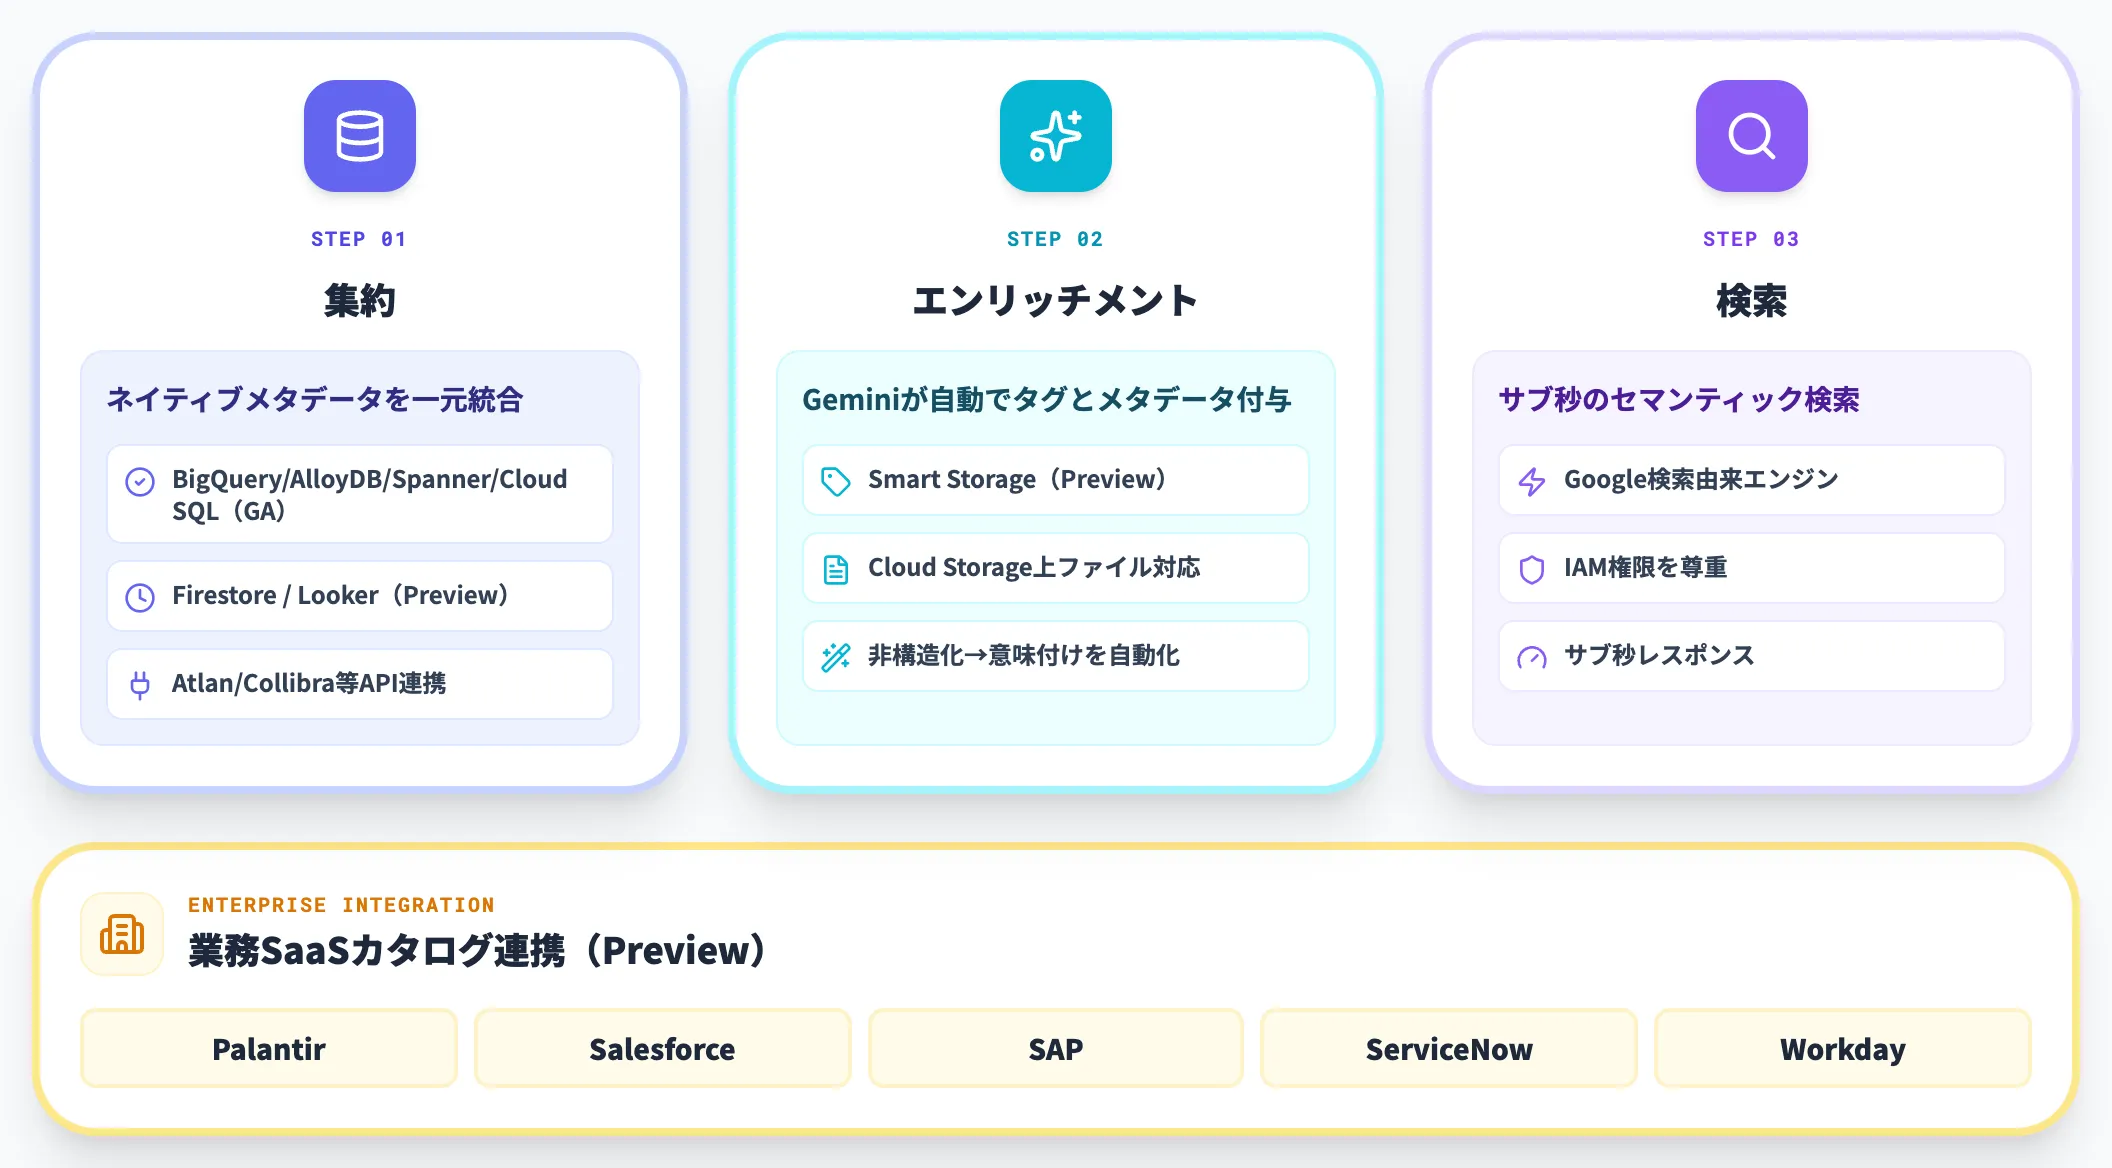Click the magic wand icon beside 非構造化→意味付け
This screenshot has width=2112, height=1168.
(835, 657)
